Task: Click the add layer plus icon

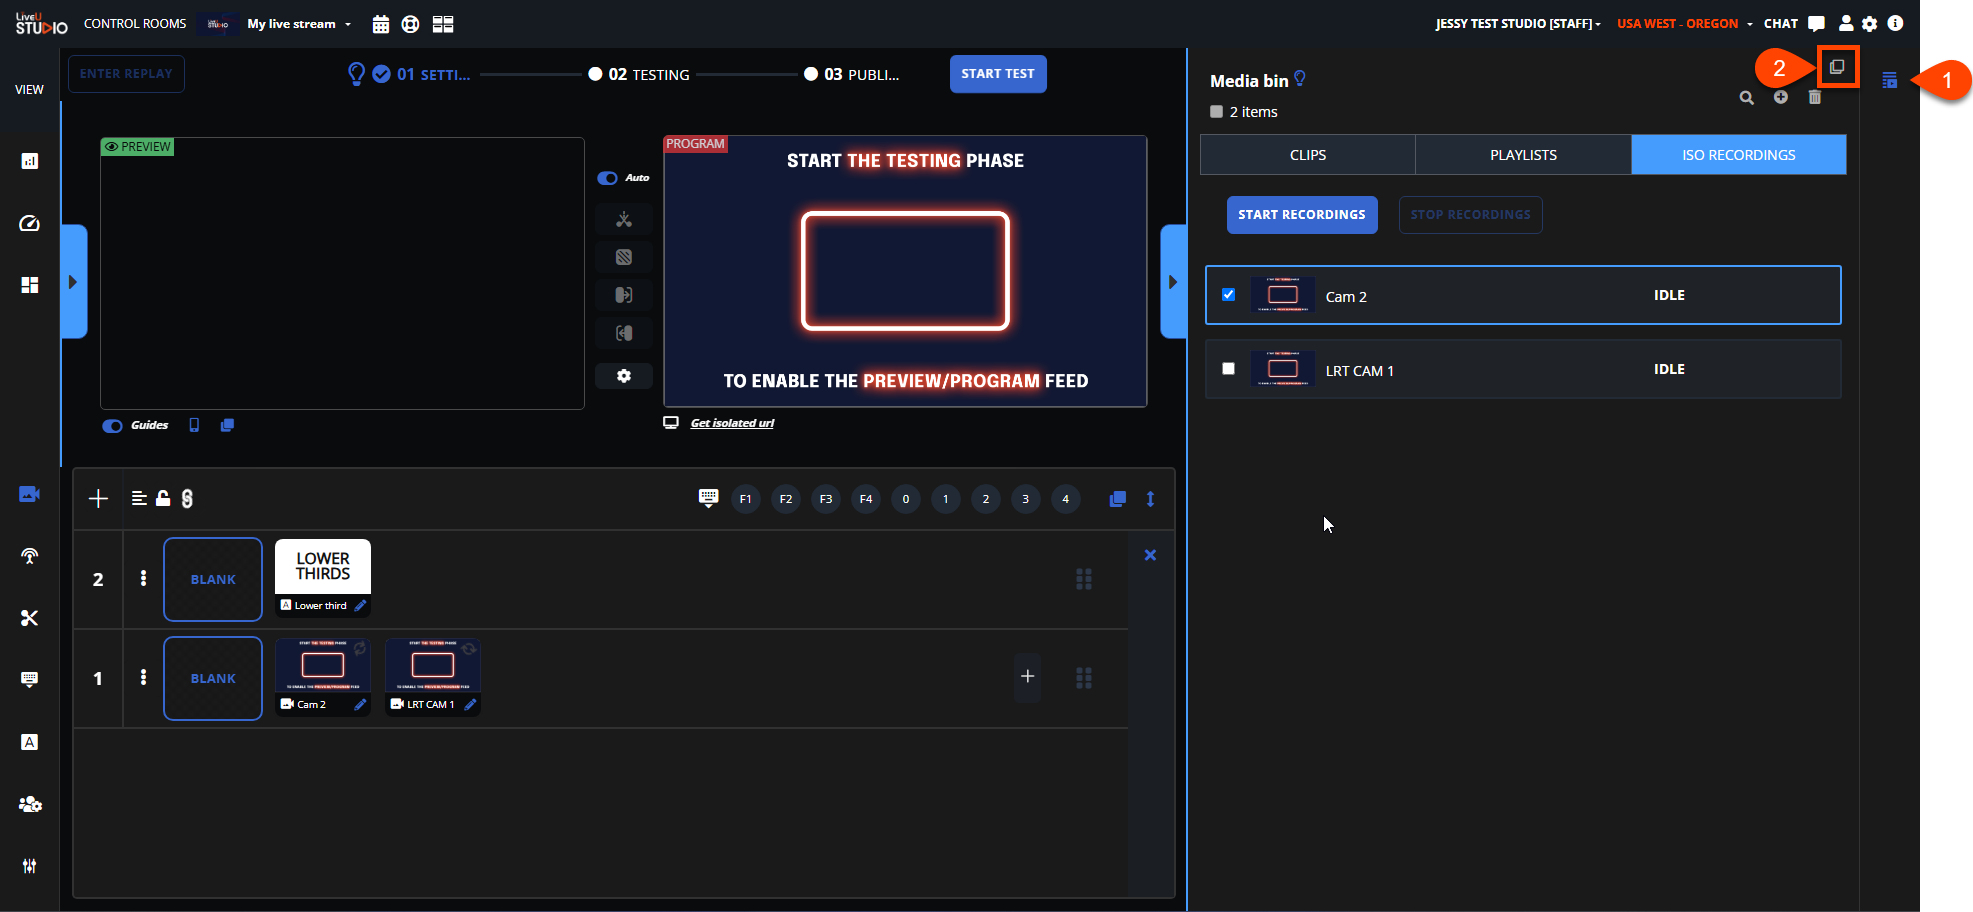Action: tap(98, 499)
